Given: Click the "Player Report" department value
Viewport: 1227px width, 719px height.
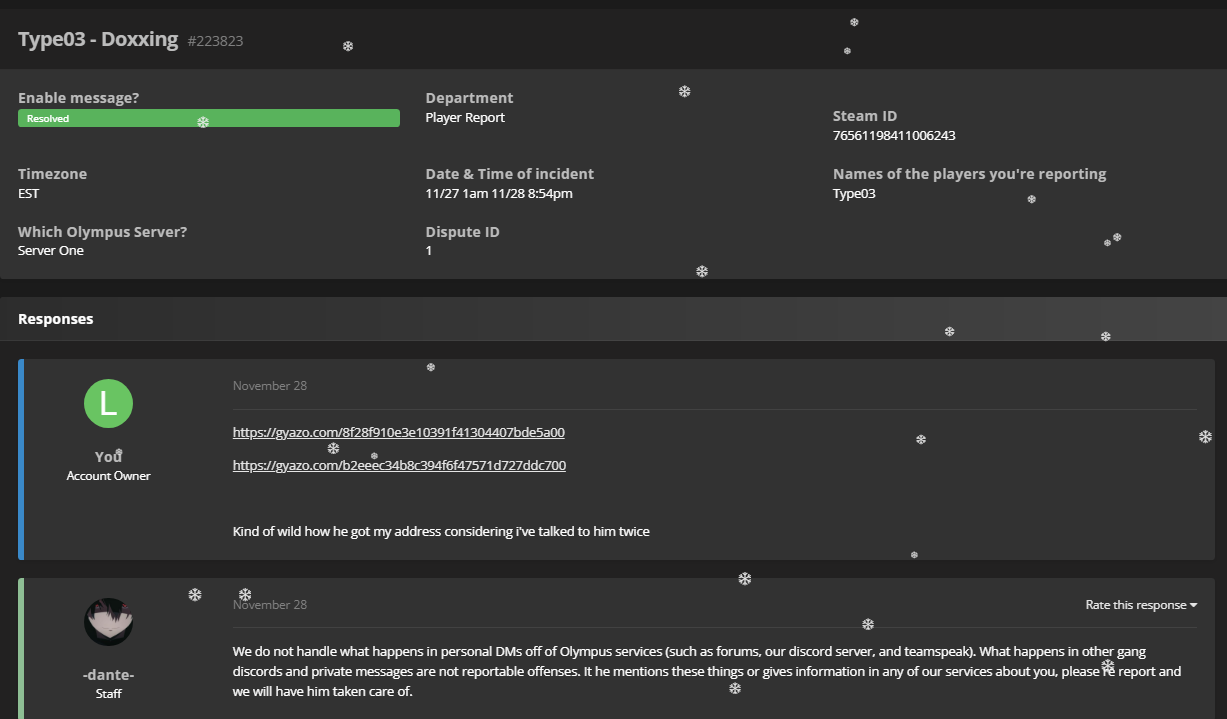Looking at the screenshot, I should click(x=465, y=118).
